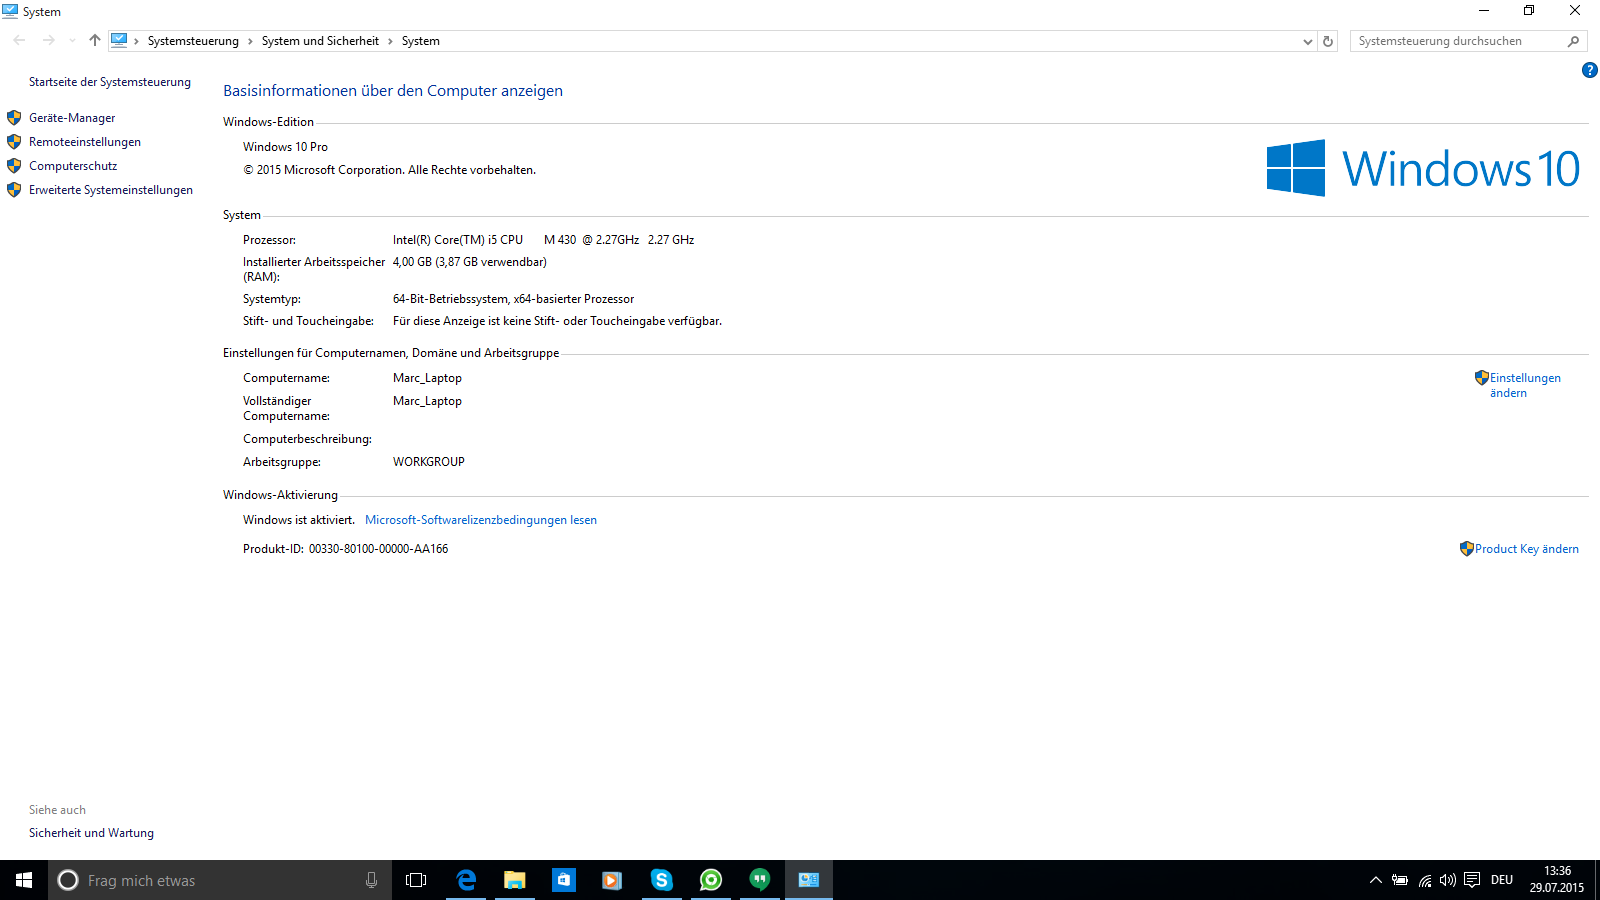Click the Windows Start button
Image resolution: width=1600 pixels, height=900 pixels.
click(24, 880)
